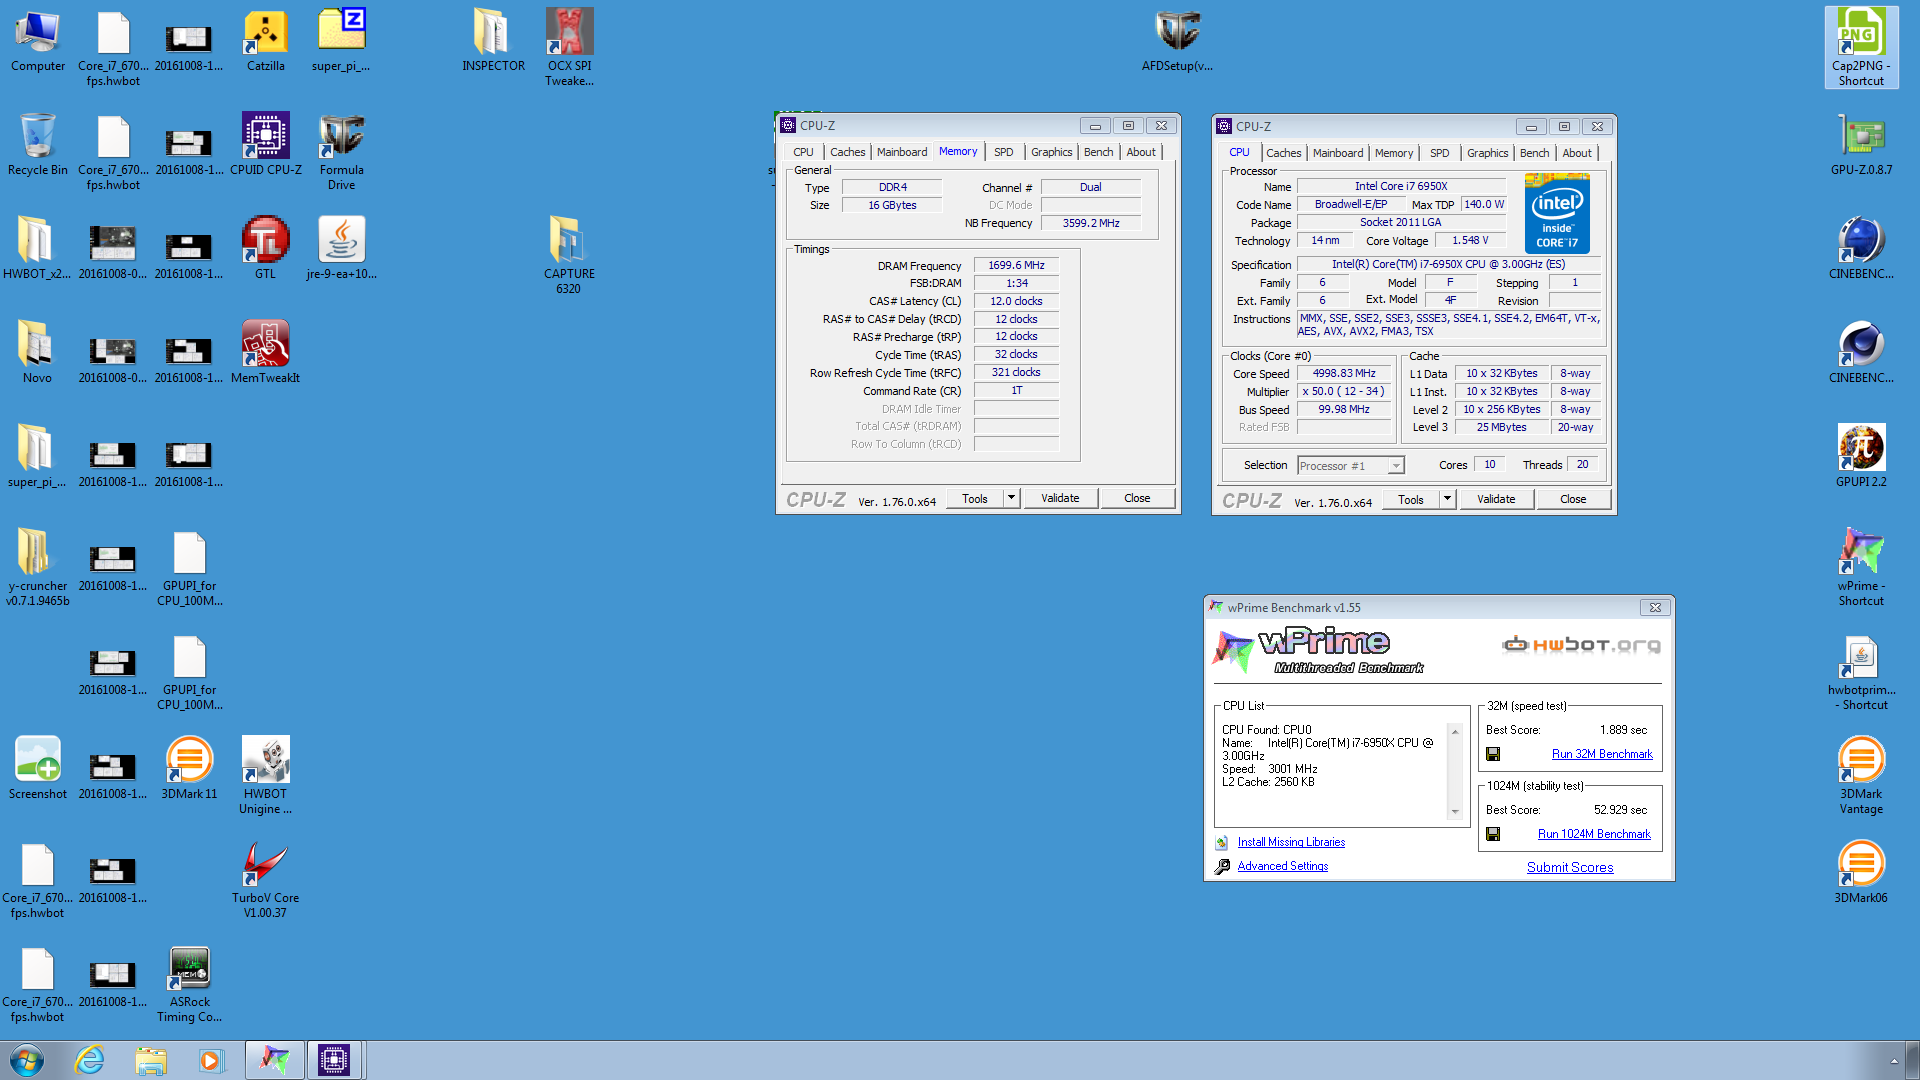Open the INSPECTOR folder
This screenshot has width=1920, height=1080.
[x=493, y=42]
